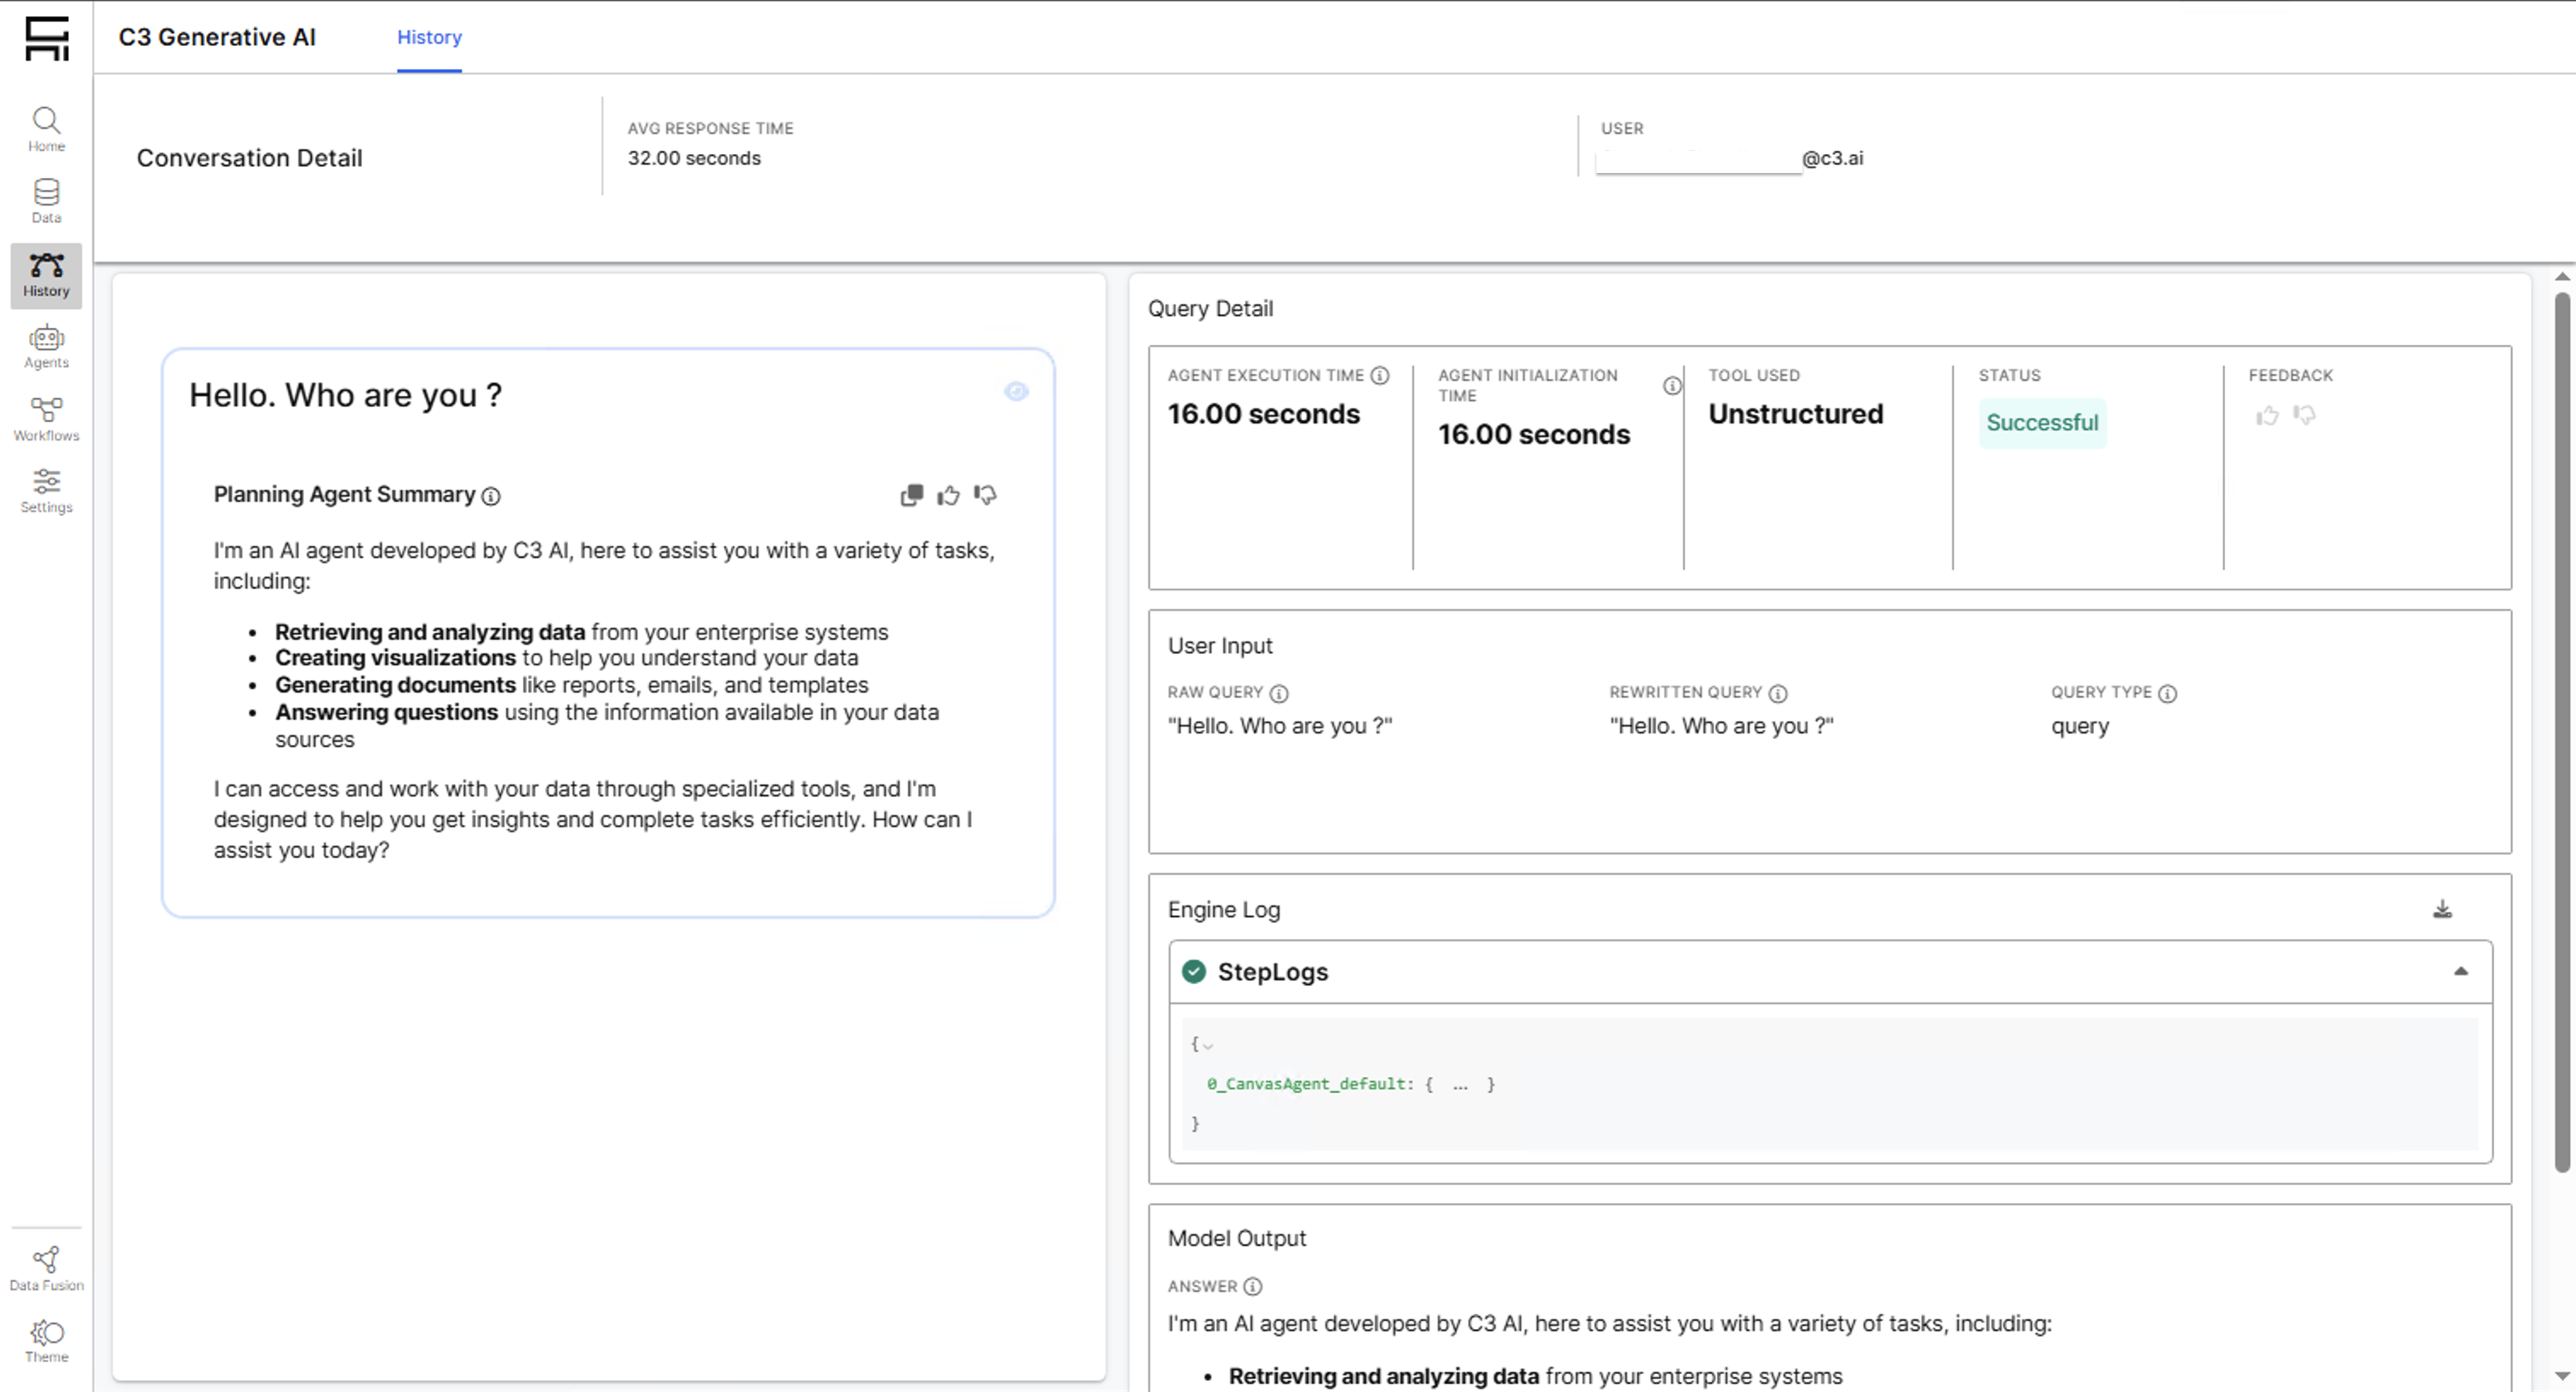
Task: Click the C3 AI logo
Action: click(46, 38)
